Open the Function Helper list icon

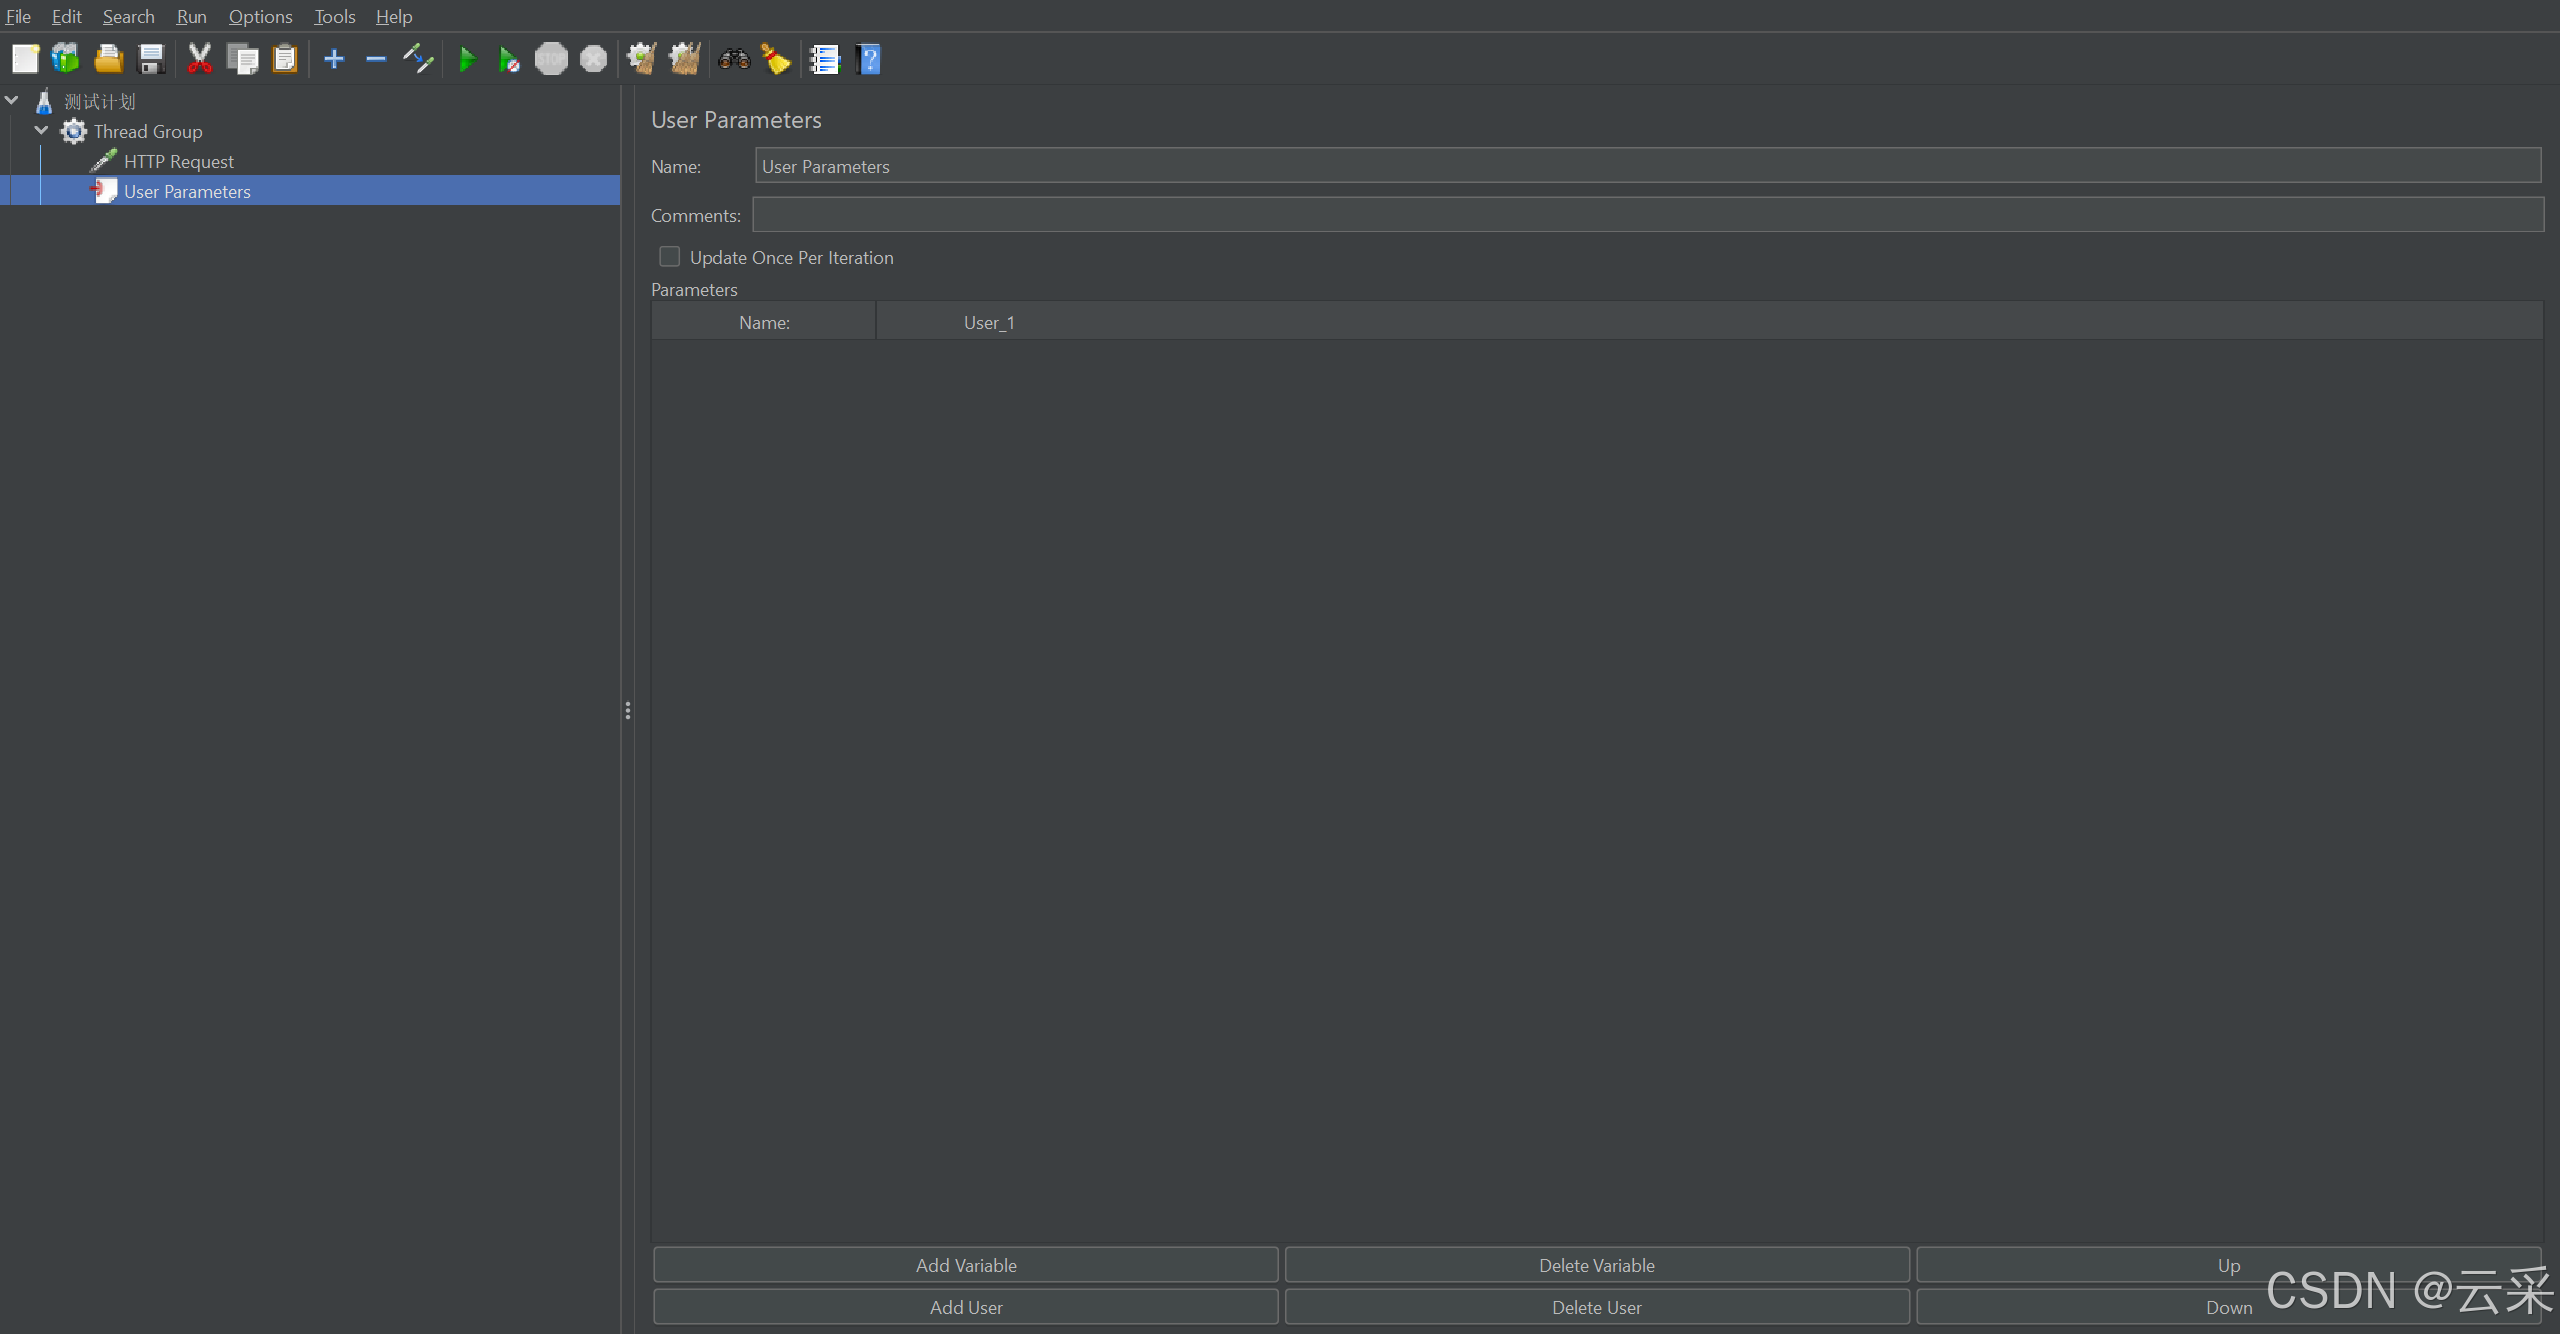click(825, 59)
